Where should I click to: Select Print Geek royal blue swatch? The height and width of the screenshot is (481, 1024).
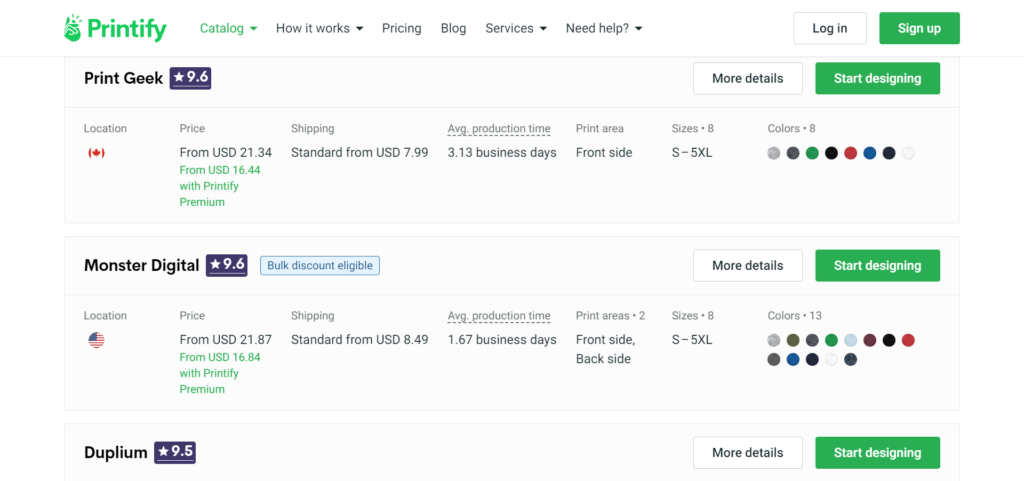click(x=870, y=153)
